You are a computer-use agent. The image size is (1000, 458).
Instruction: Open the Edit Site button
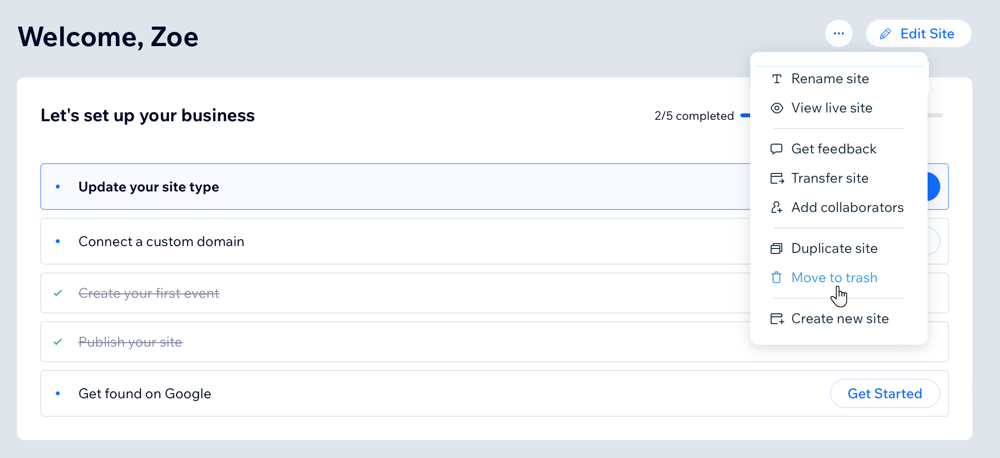[918, 34]
